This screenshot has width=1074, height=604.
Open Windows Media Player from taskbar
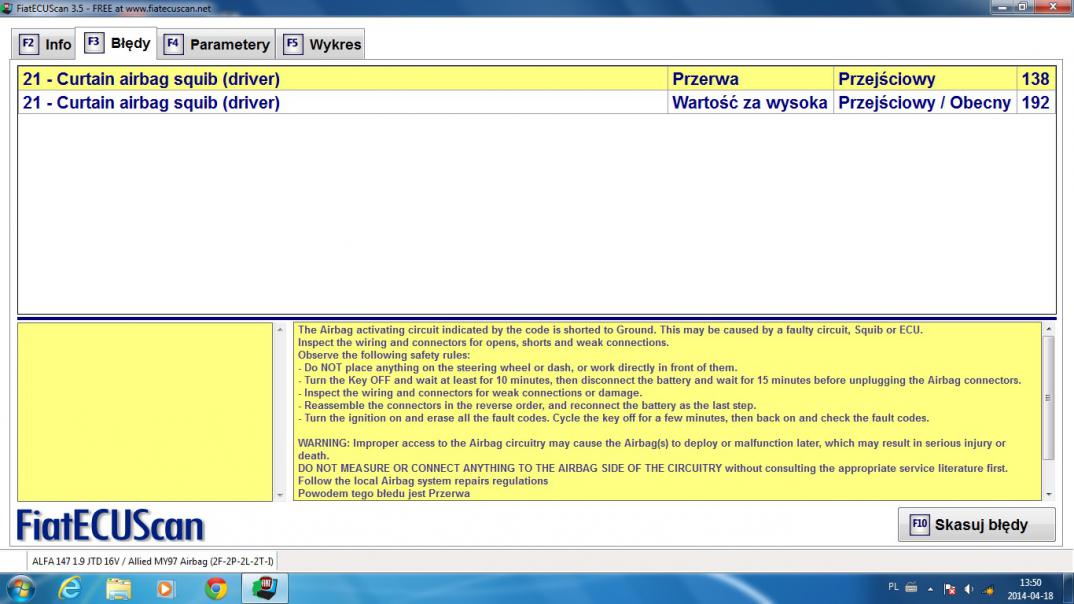(166, 589)
